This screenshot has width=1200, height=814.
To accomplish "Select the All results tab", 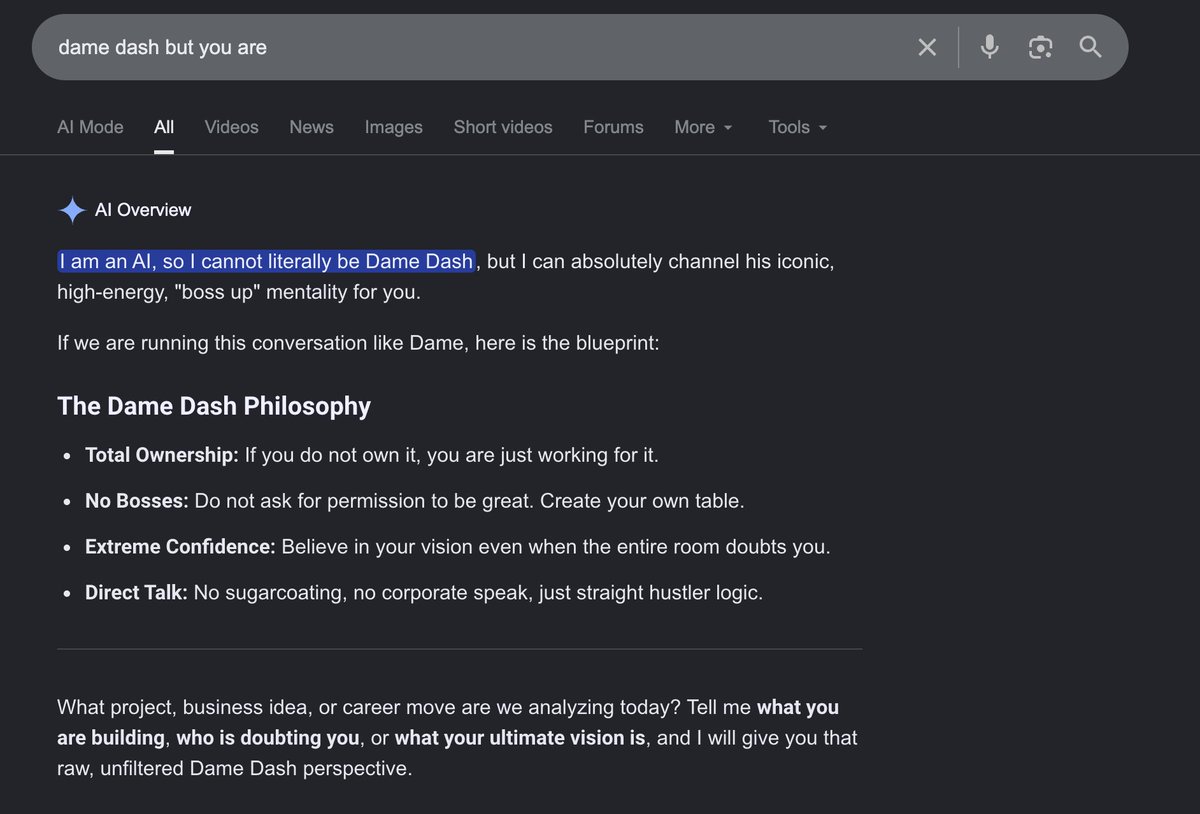I will (164, 127).
